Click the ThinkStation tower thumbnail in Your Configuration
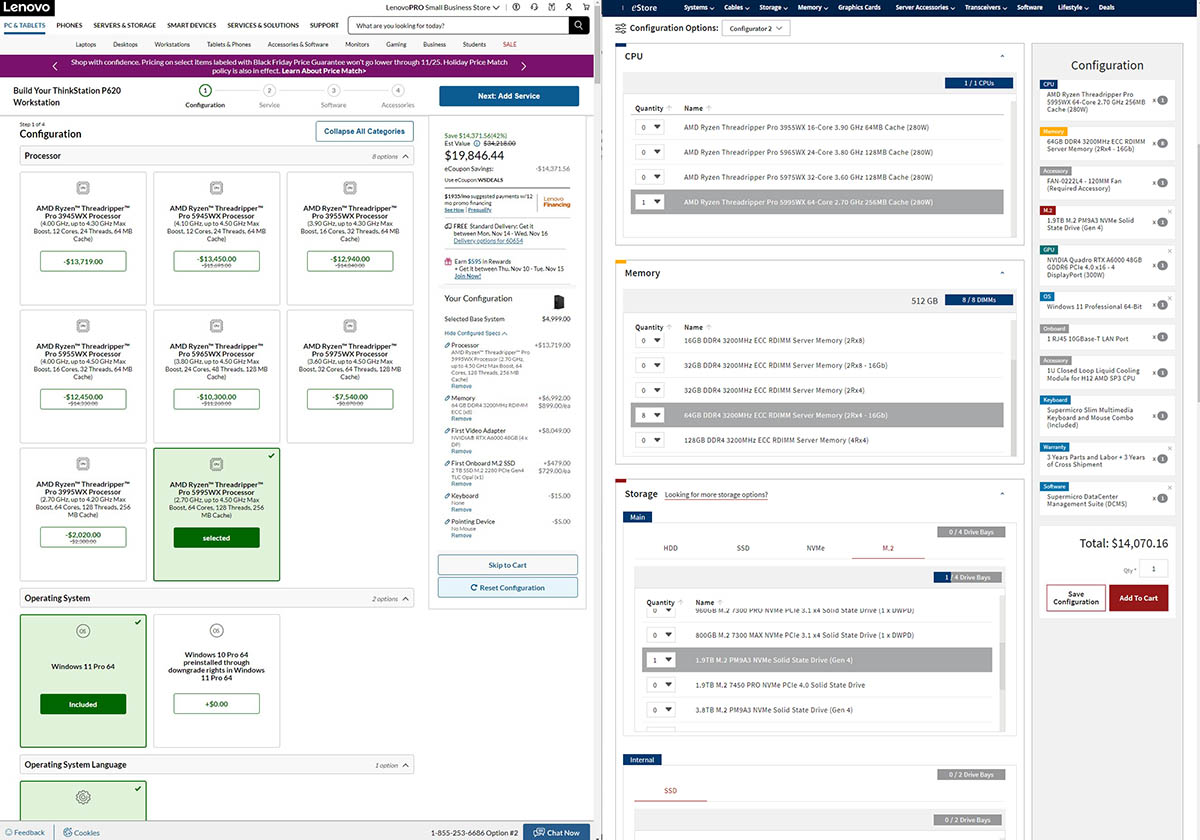Screen dimensions: 1200x840 tap(559, 302)
